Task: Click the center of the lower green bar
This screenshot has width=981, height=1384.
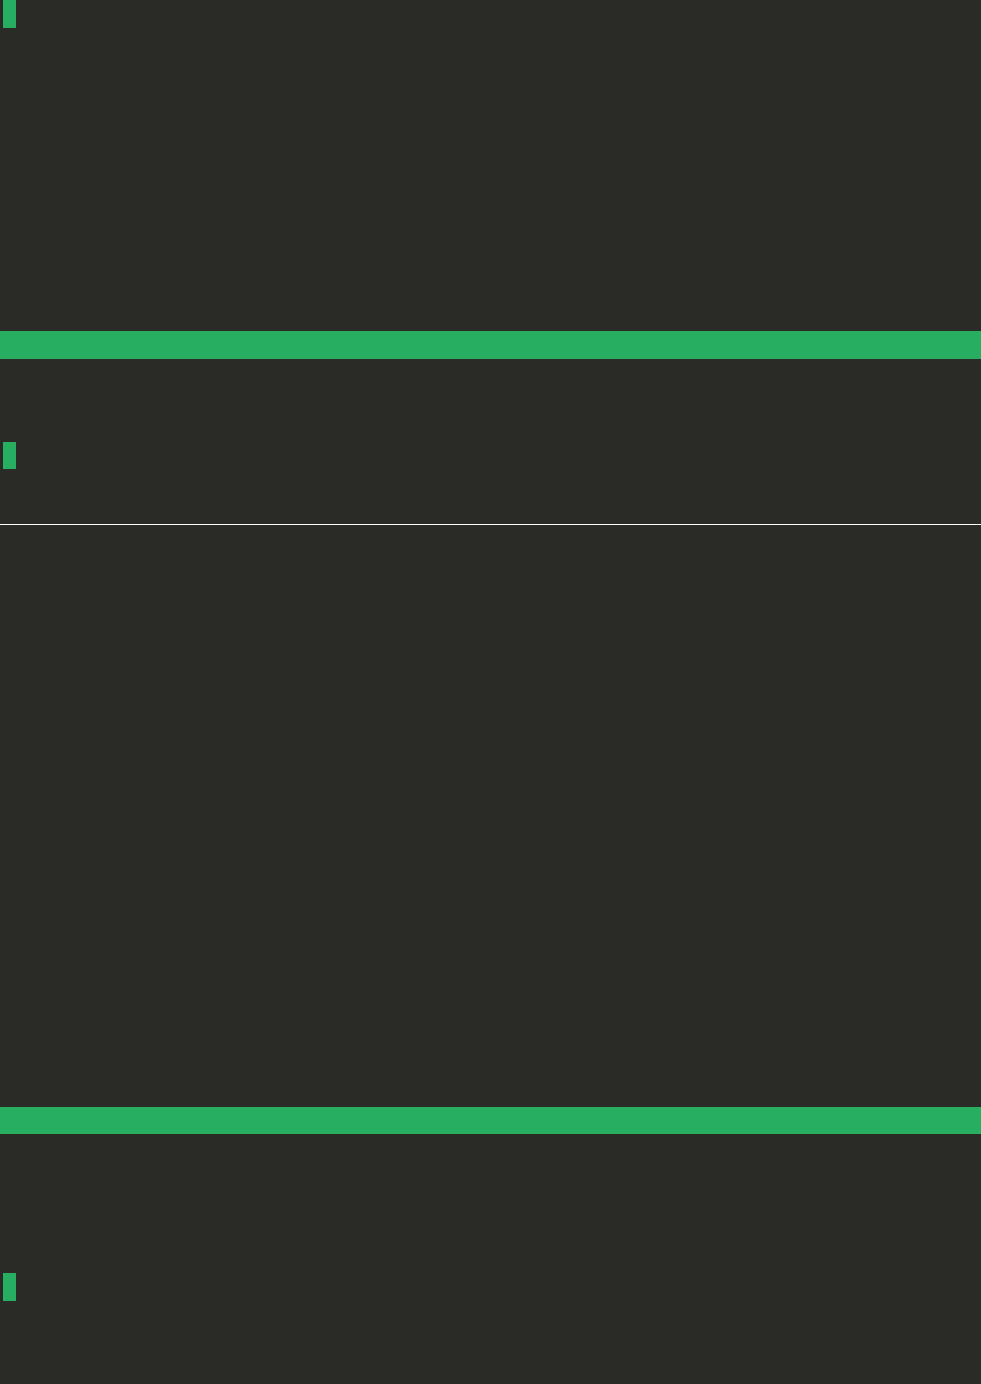Action: point(490,1120)
